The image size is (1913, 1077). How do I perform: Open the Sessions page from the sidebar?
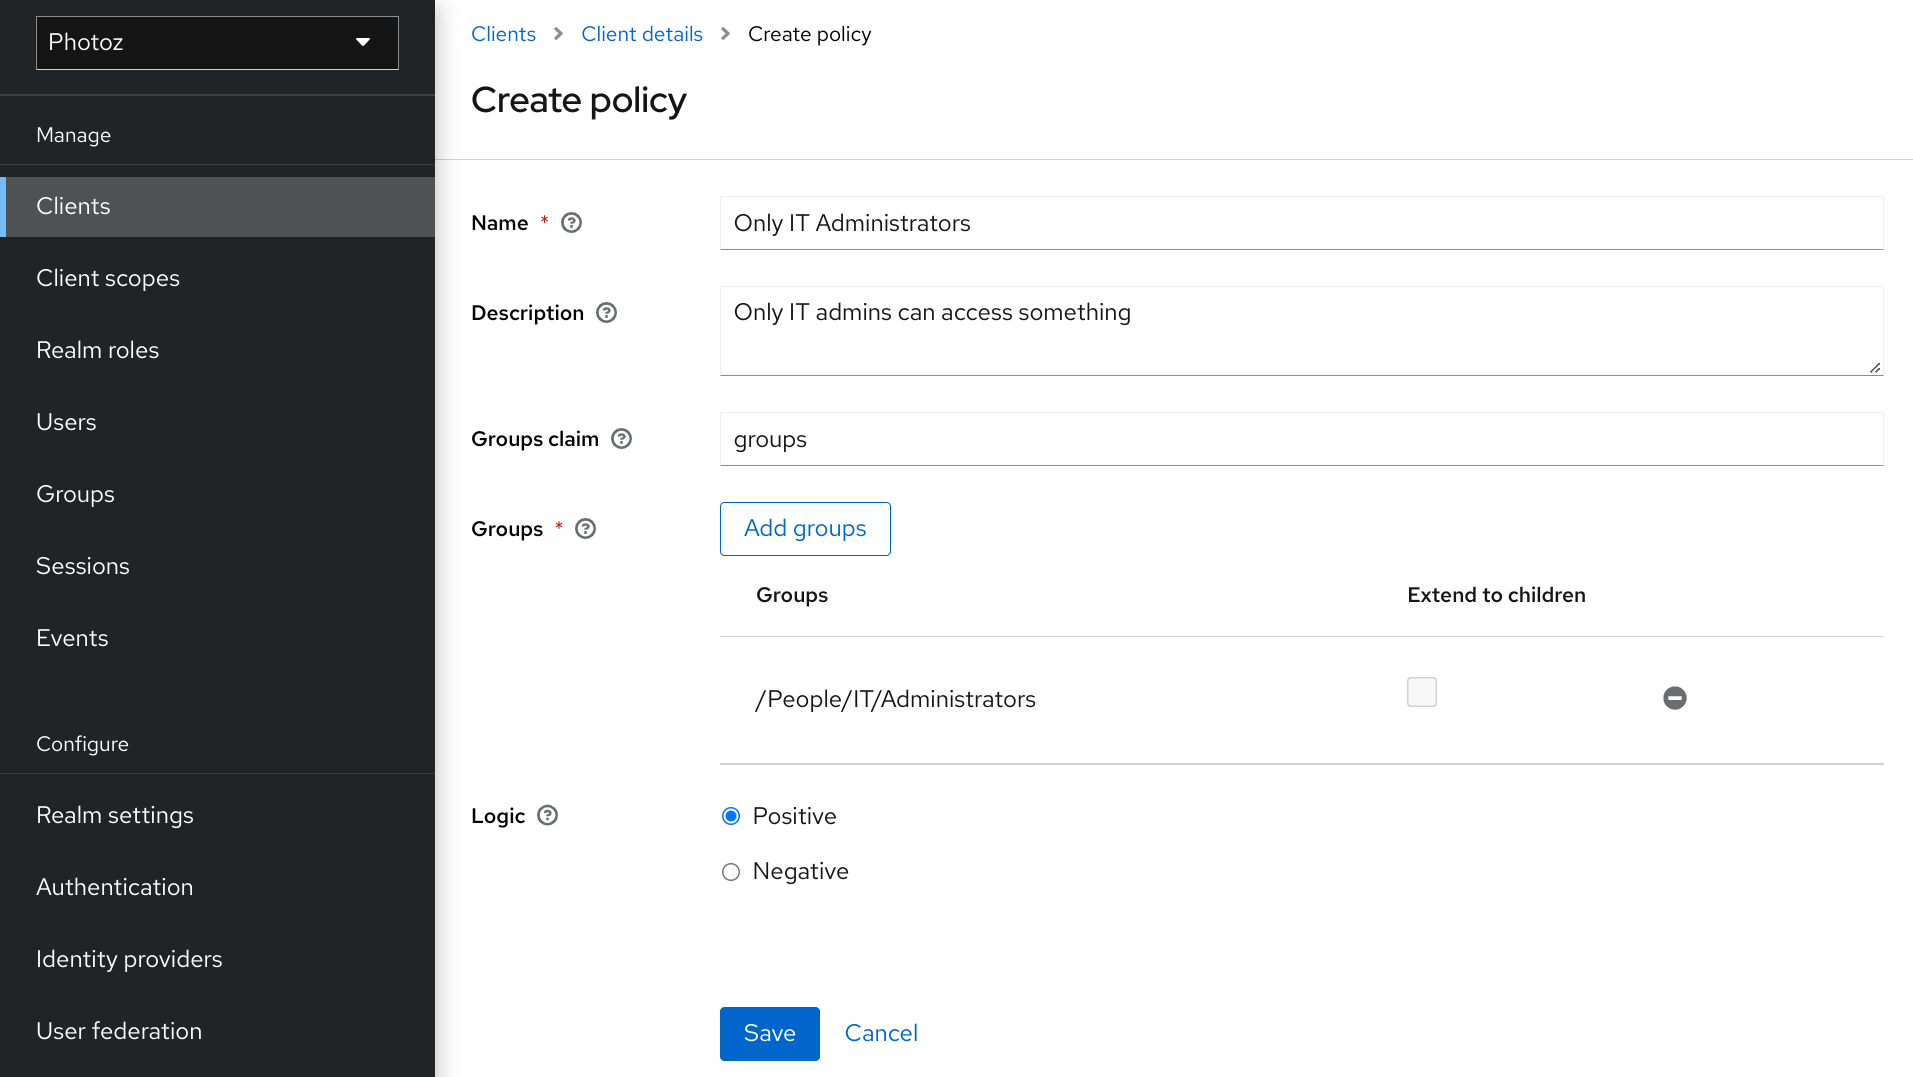point(82,566)
